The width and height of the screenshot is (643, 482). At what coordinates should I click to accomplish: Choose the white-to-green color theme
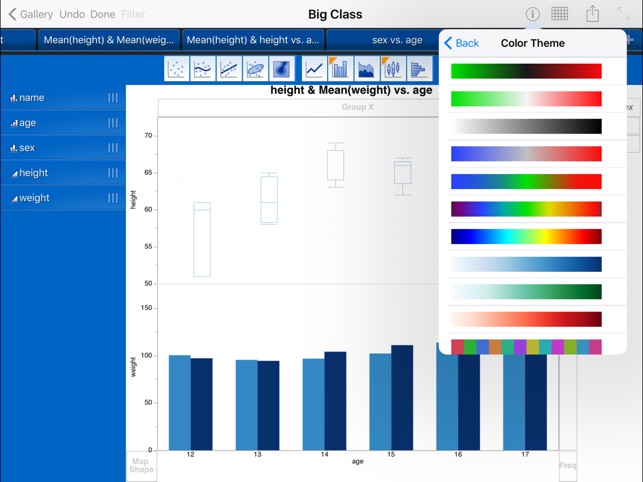[x=526, y=292]
